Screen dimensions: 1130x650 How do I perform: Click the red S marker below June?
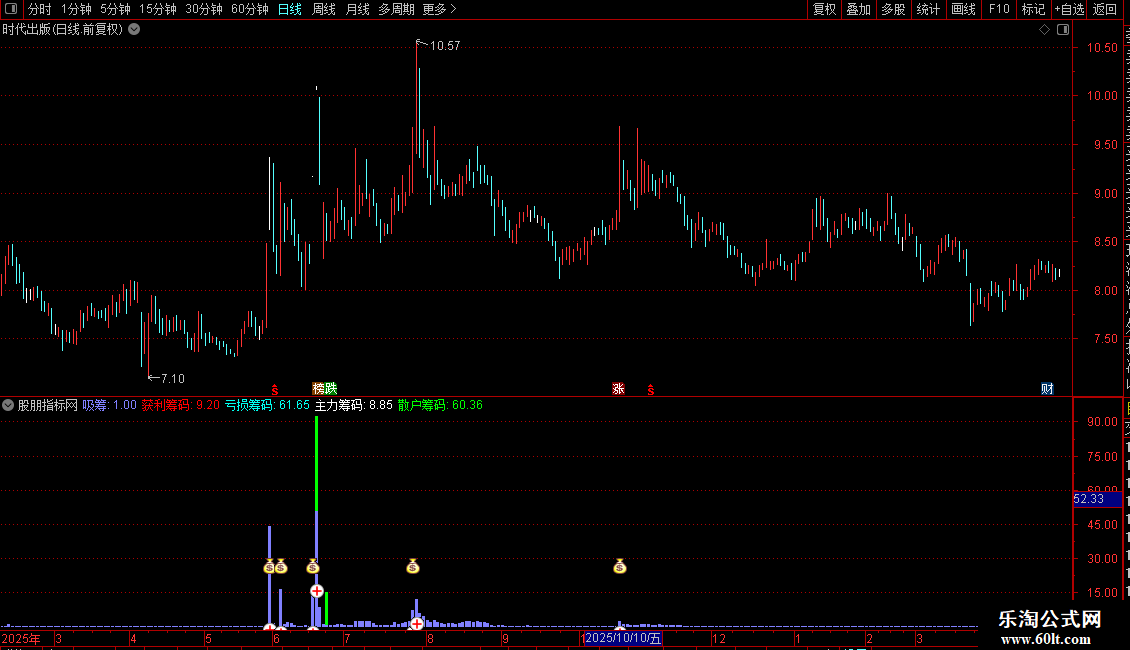(275, 389)
